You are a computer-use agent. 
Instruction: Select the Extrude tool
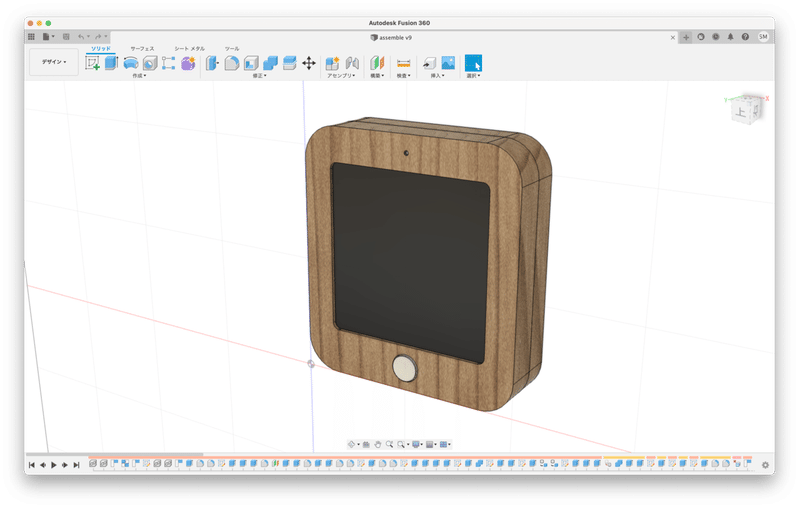(x=111, y=63)
